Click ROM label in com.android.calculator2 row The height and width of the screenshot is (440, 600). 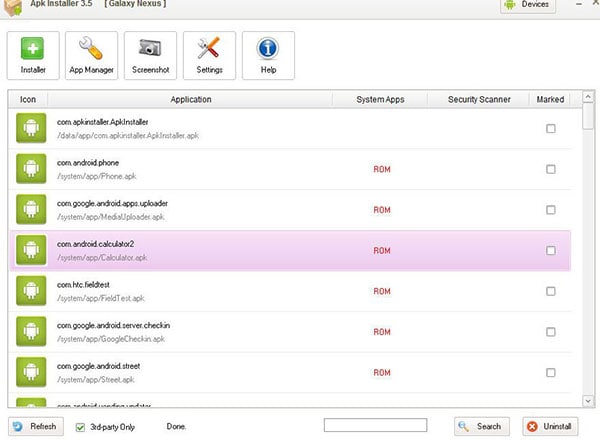click(382, 251)
